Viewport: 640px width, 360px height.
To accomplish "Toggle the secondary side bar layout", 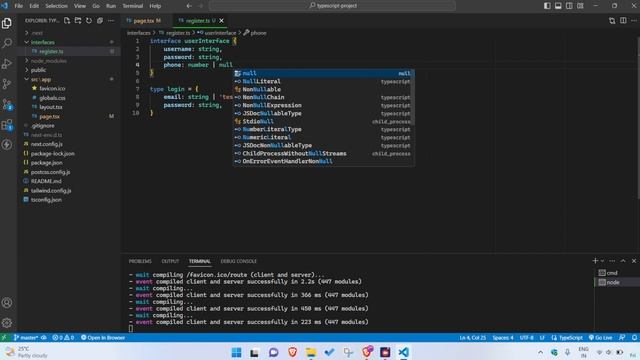I will (x=569, y=6).
